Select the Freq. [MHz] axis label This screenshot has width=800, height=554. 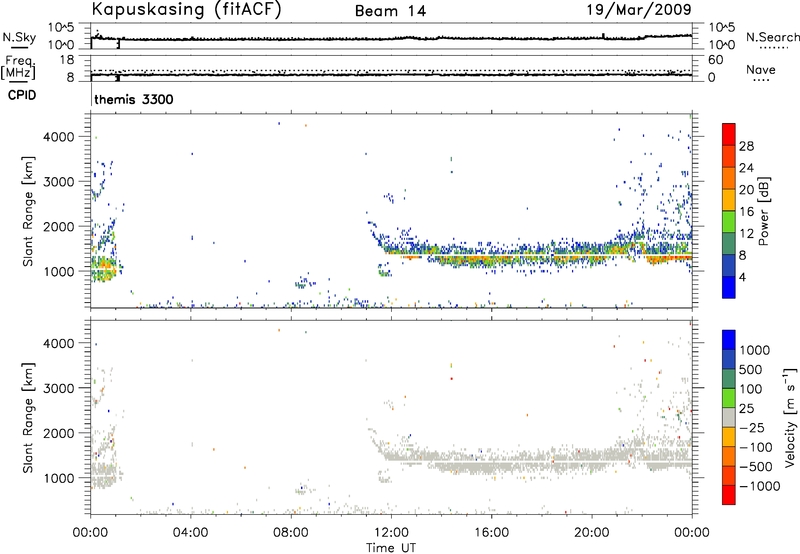point(18,68)
